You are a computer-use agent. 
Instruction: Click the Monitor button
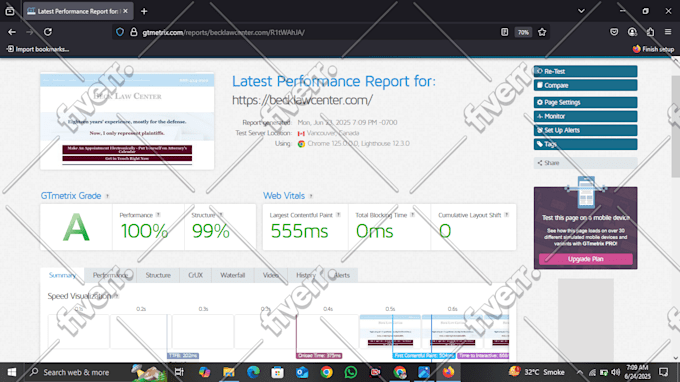click(585, 116)
